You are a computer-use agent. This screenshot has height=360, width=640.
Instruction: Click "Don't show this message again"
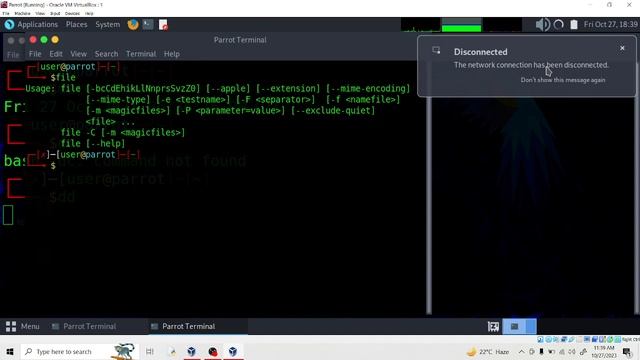click(563, 80)
